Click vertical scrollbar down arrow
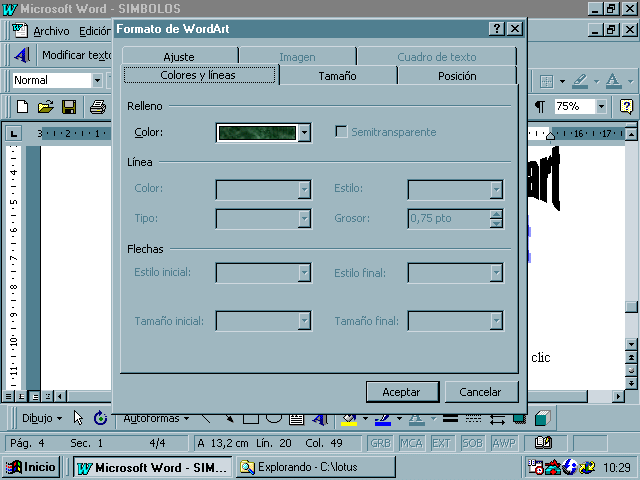640x480 pixels. click(x=631, y=344)
